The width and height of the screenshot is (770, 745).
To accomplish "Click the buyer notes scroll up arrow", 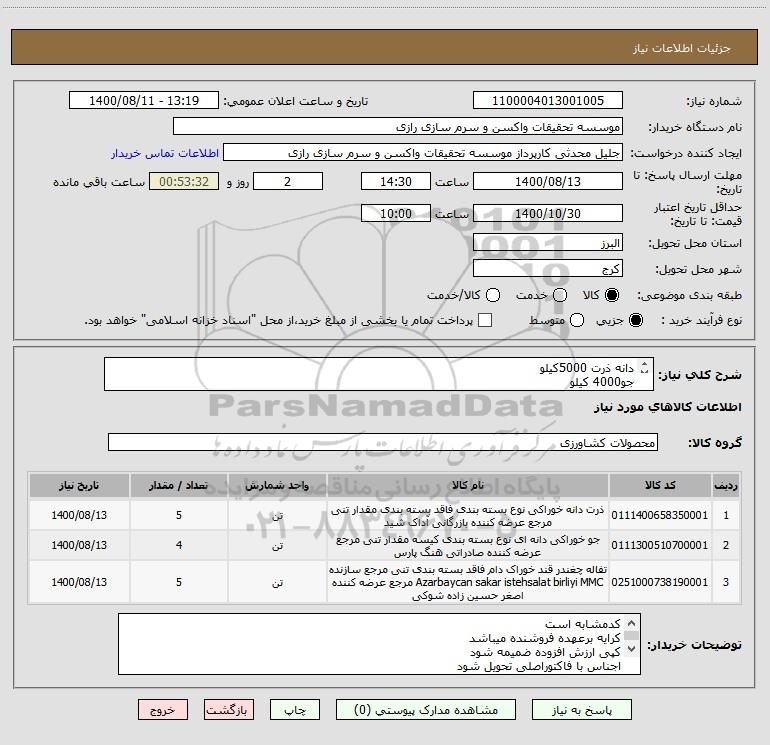I will click(x=632, y=623).
